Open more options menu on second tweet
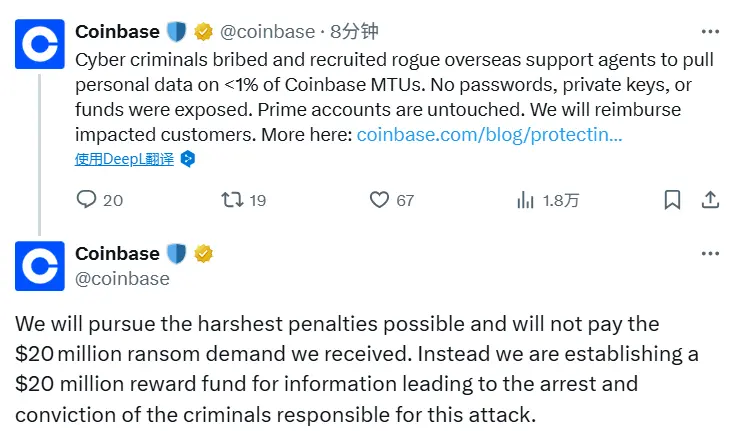The image size is (734, 431). tap(708, 254)
